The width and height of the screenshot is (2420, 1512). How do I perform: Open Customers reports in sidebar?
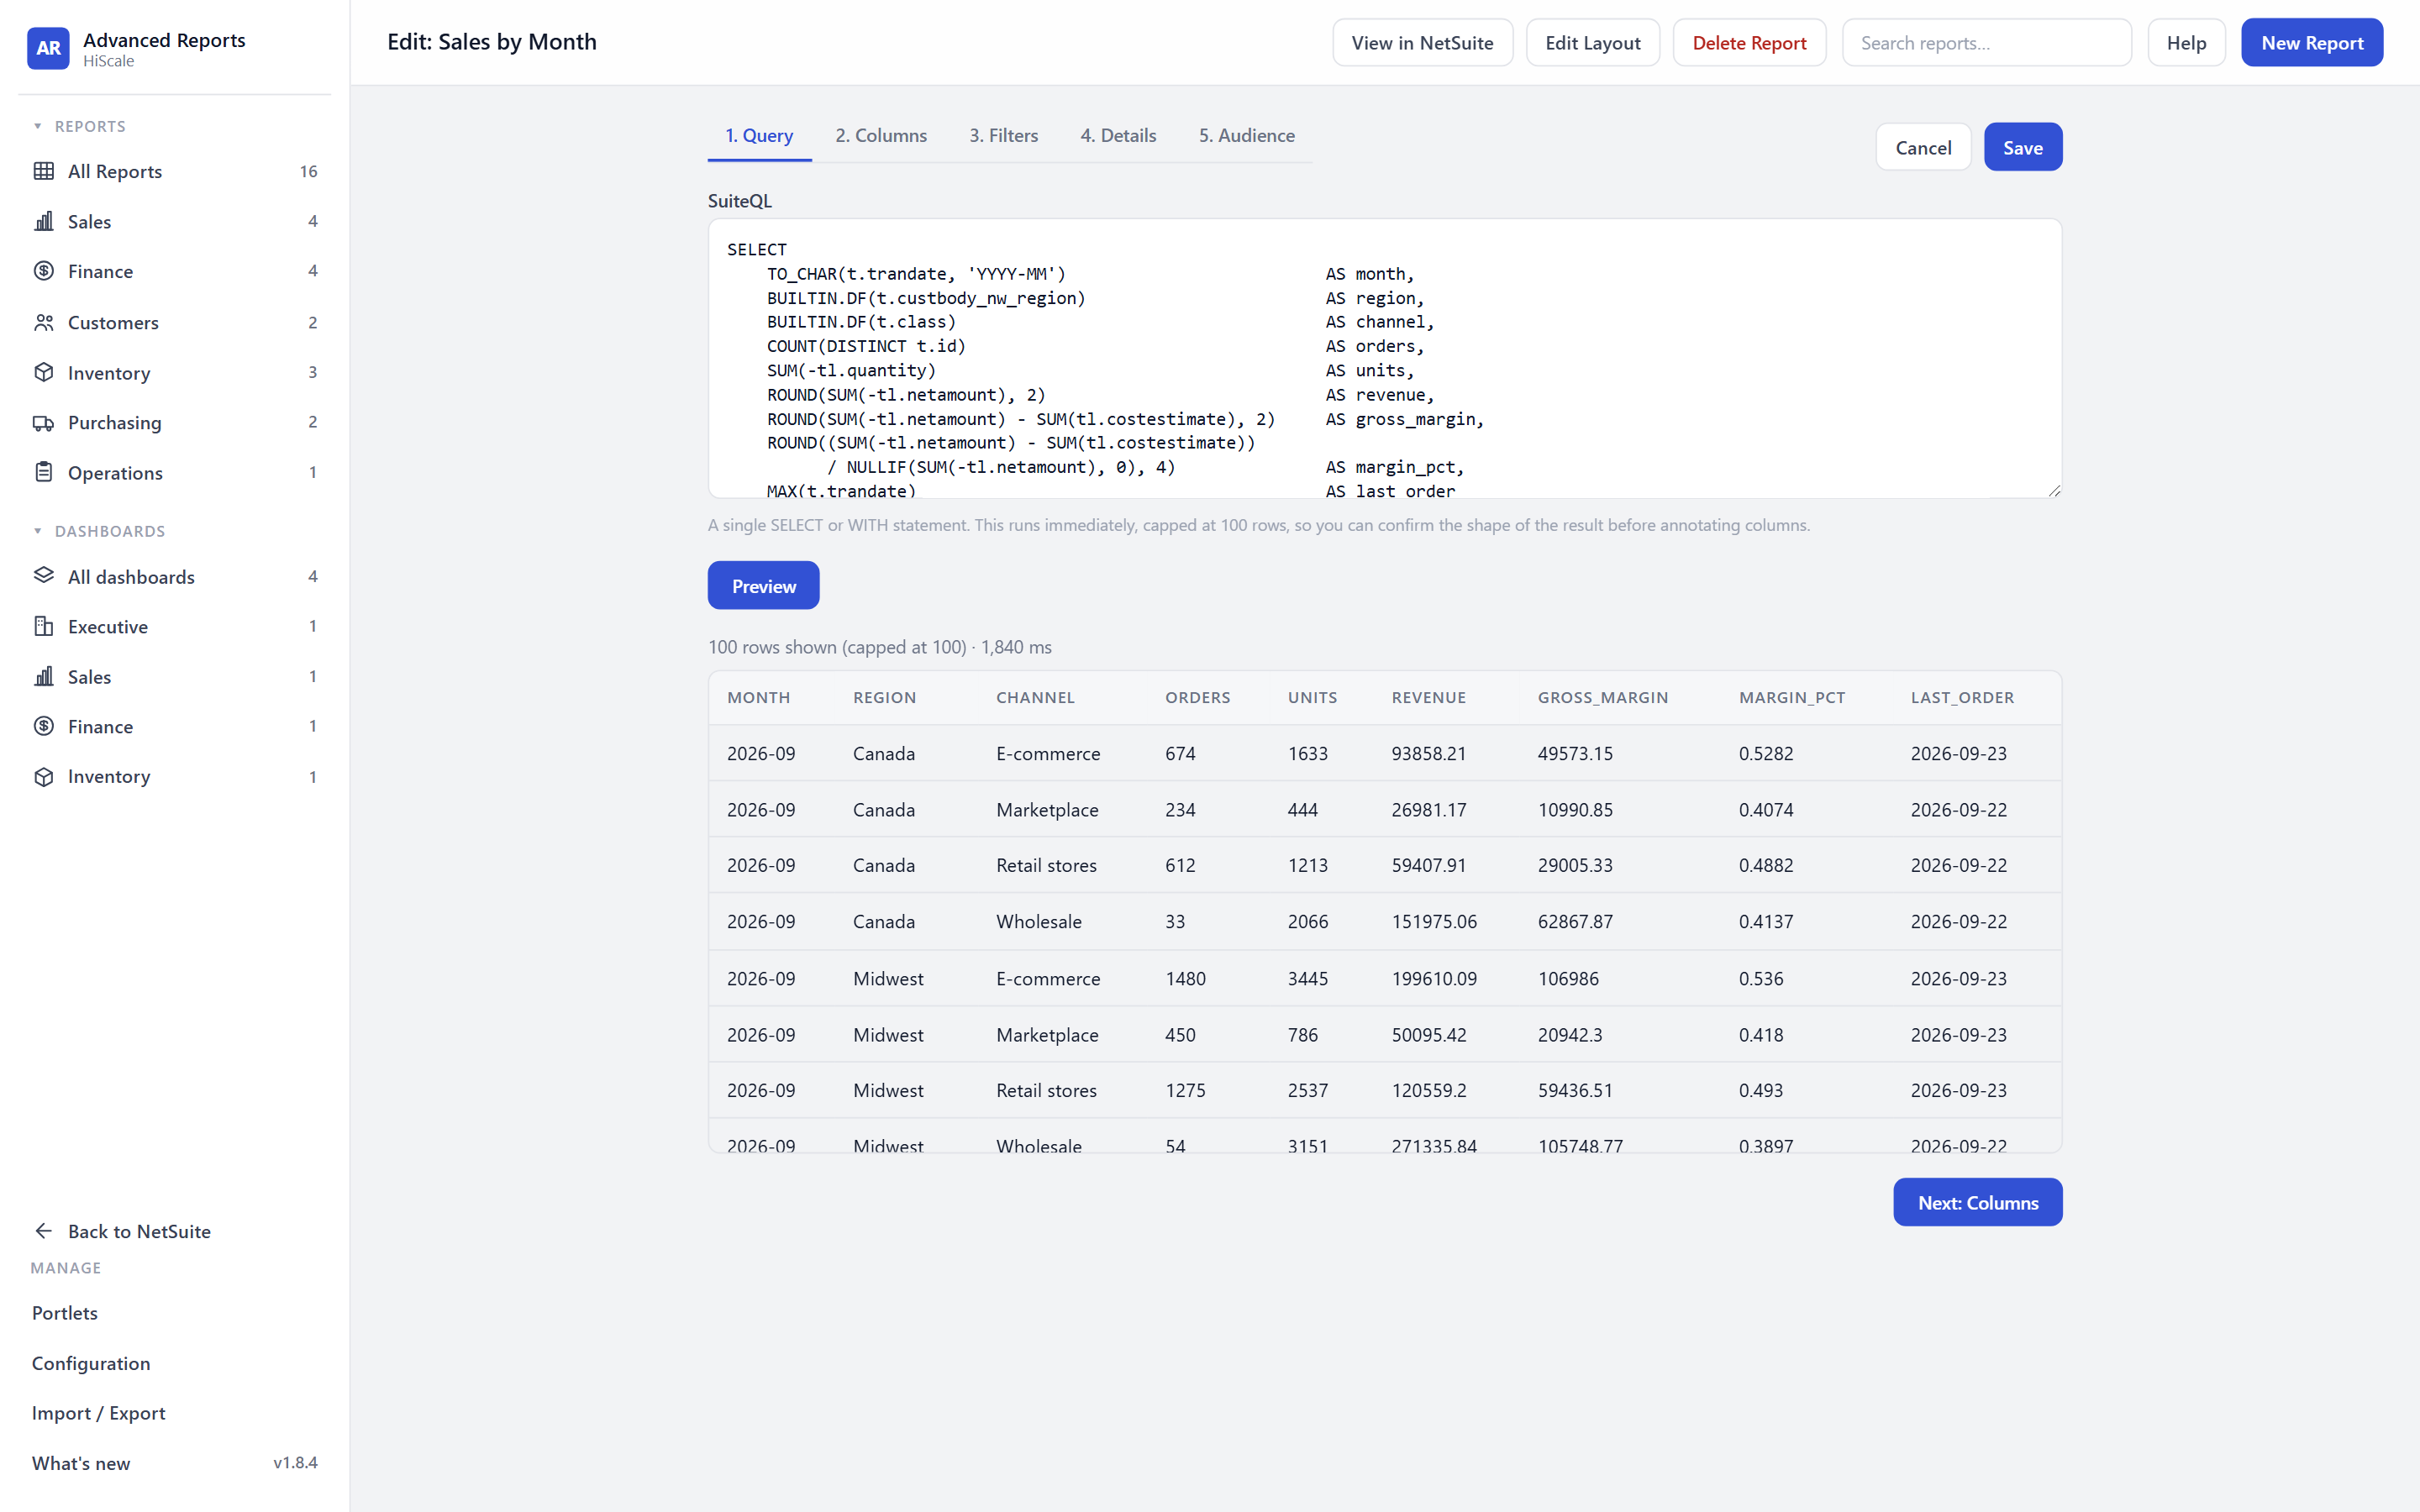(x=175, y=322)
